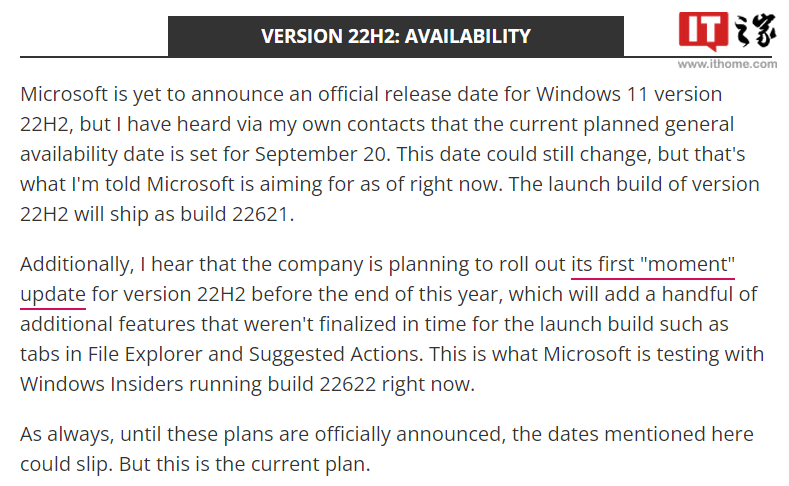This screenshot has height=486, width=789.
Task: Click the "VERSION 22H2: AVAILABILITY" header banner
Action: (396, 36)
